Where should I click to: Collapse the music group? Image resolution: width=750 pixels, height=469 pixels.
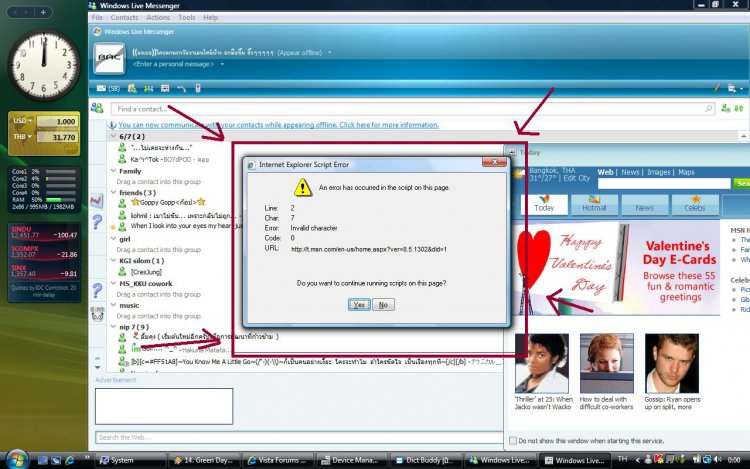coord(113,305)
